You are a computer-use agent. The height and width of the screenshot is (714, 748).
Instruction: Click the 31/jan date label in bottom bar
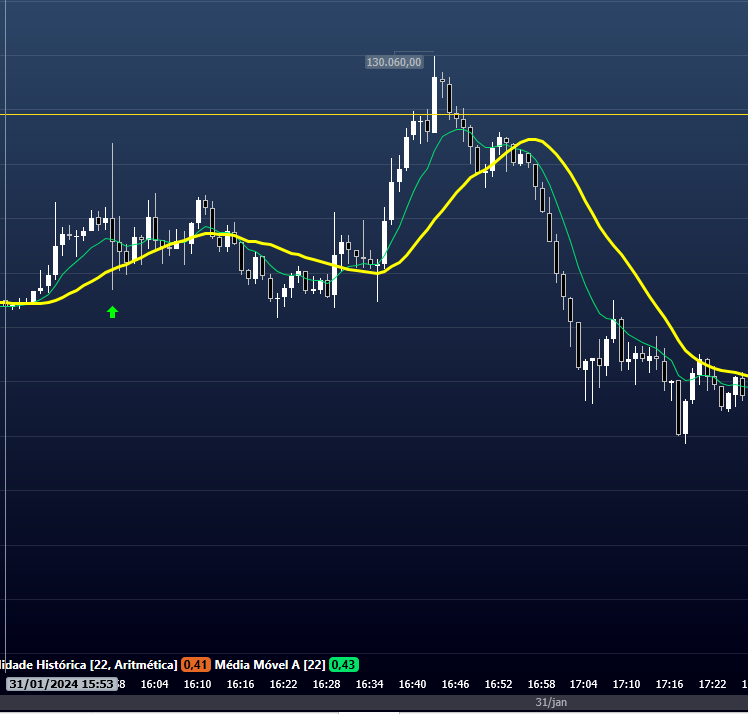pos(551,702)
